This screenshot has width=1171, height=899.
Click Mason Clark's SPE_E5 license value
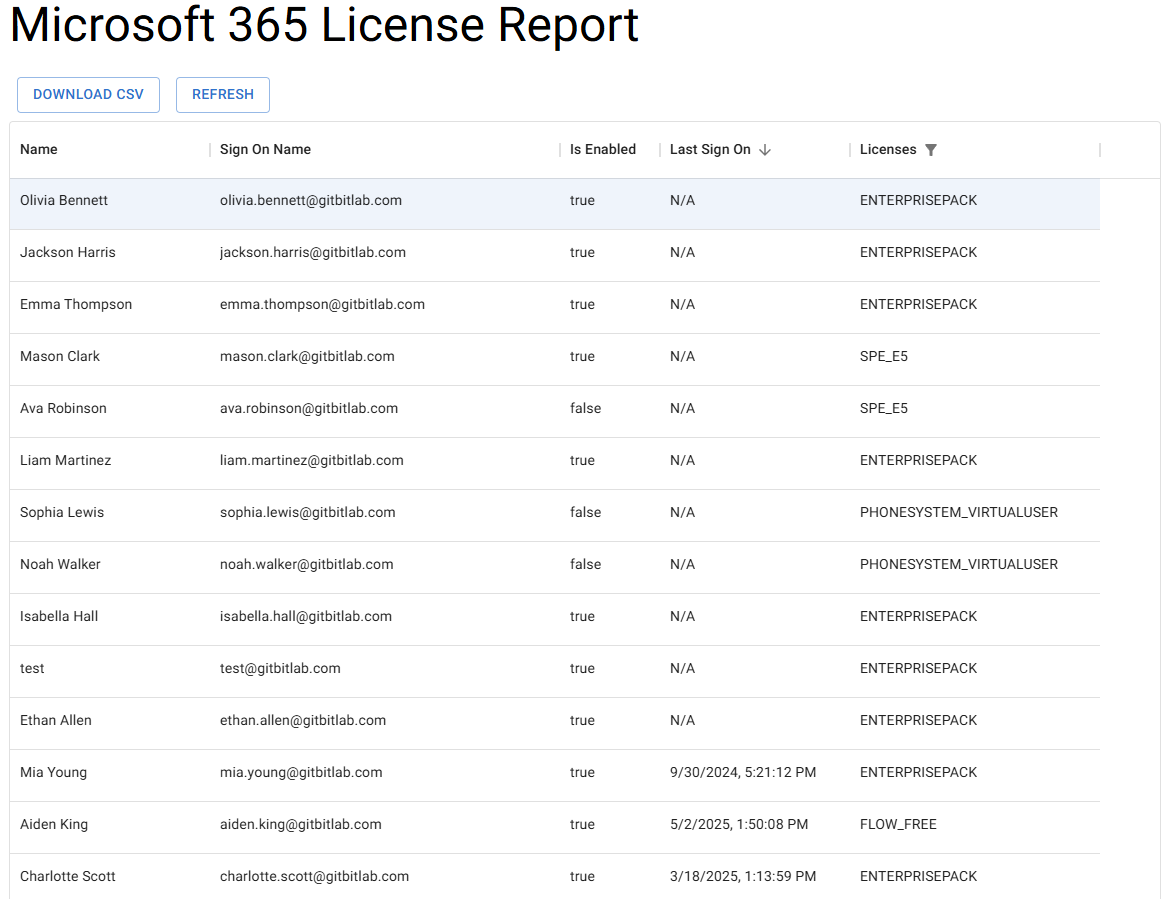click(x=884, y=356)
